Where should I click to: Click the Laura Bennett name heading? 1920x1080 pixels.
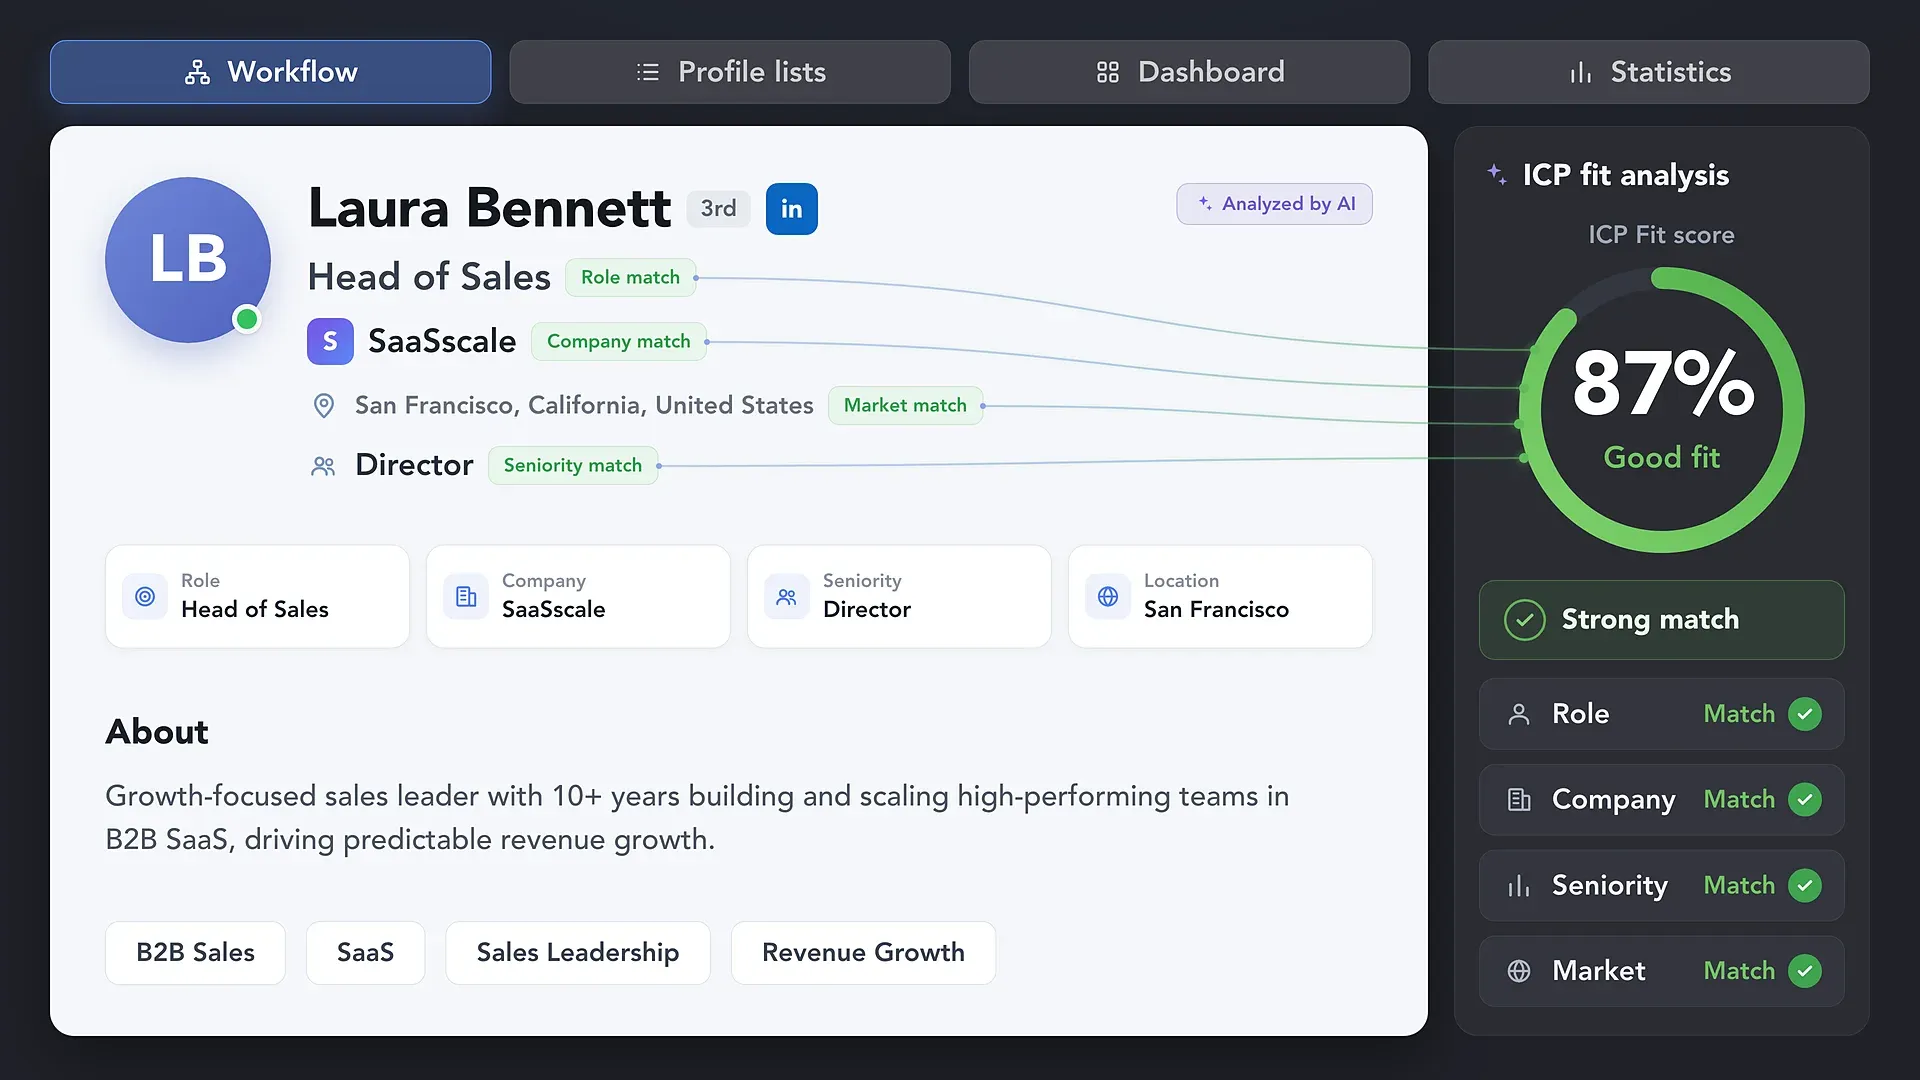point(489,208)
